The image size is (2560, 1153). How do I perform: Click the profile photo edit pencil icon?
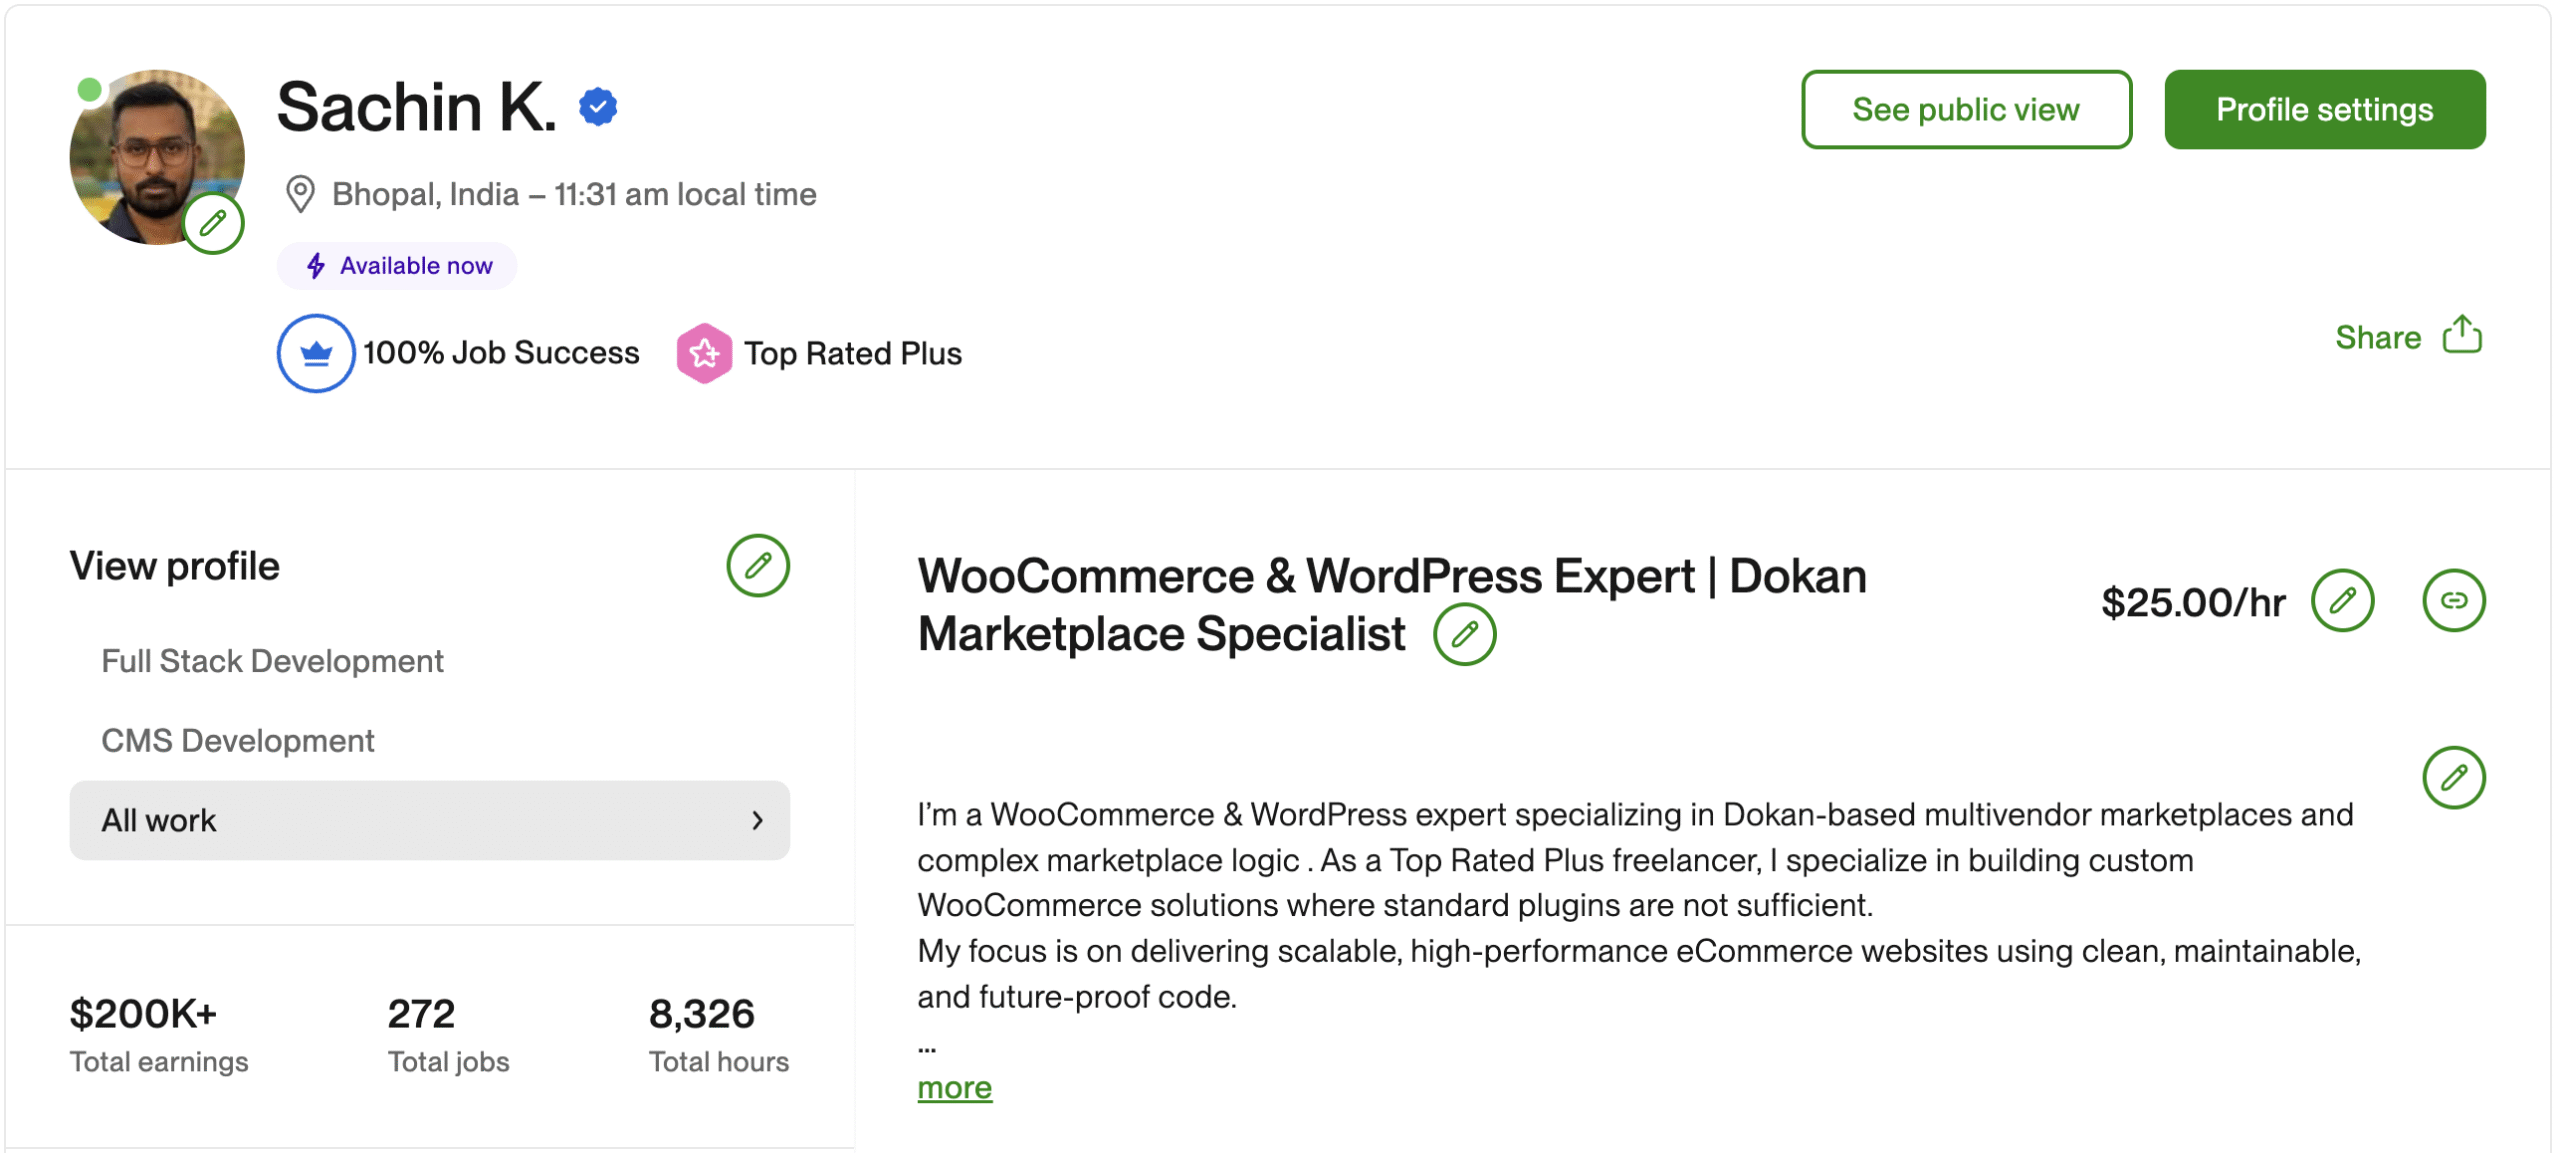pyautogui.click(x=213, y=223)
